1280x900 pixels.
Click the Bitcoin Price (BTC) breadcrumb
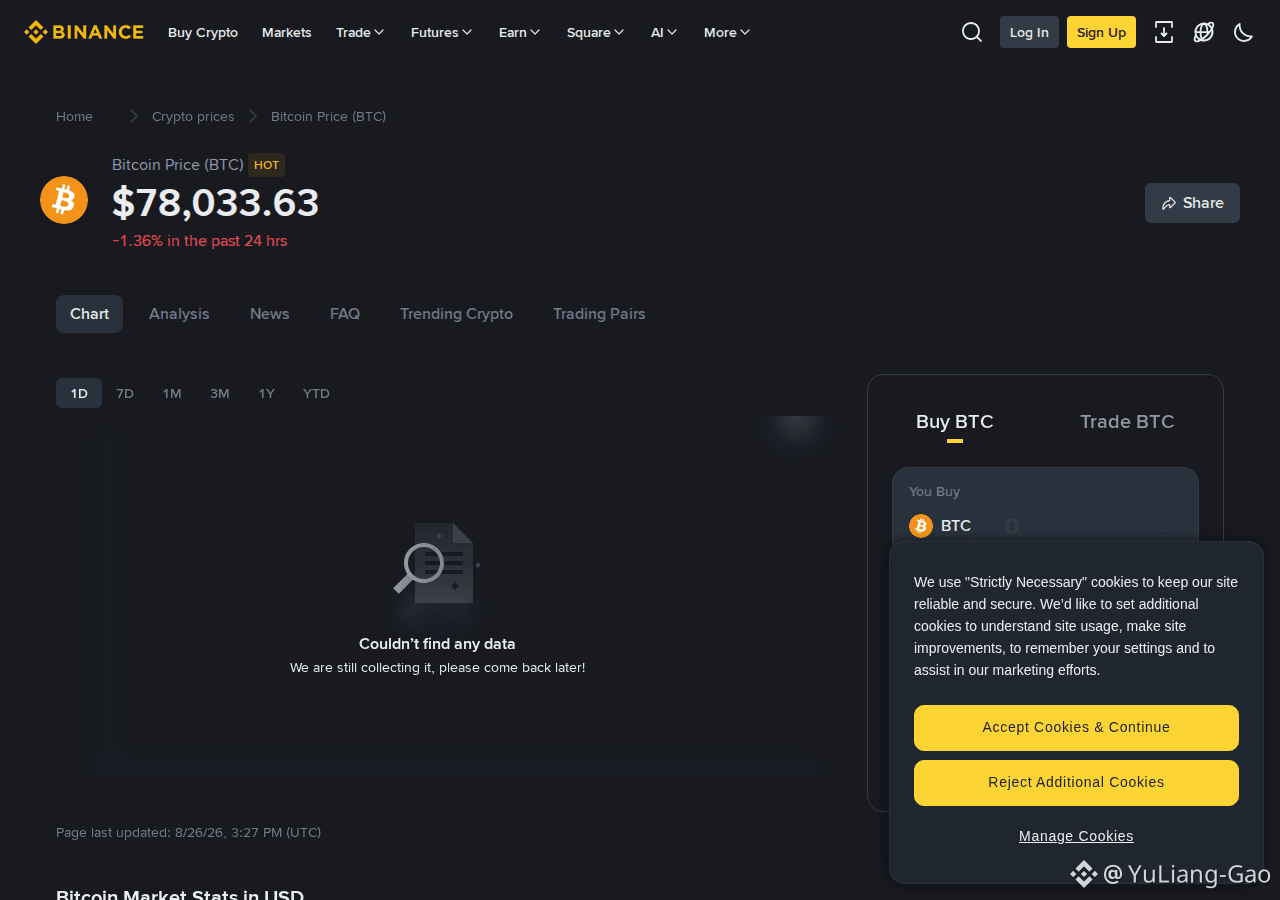pyautogui.click(x=328, y=116)
